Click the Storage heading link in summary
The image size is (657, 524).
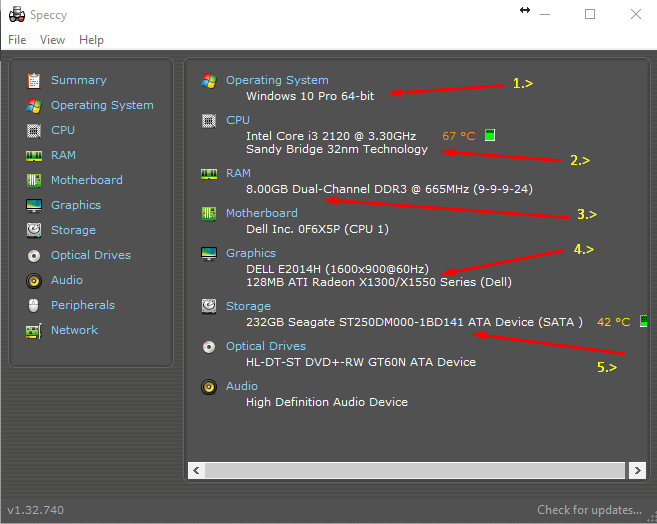click(248, 306)
